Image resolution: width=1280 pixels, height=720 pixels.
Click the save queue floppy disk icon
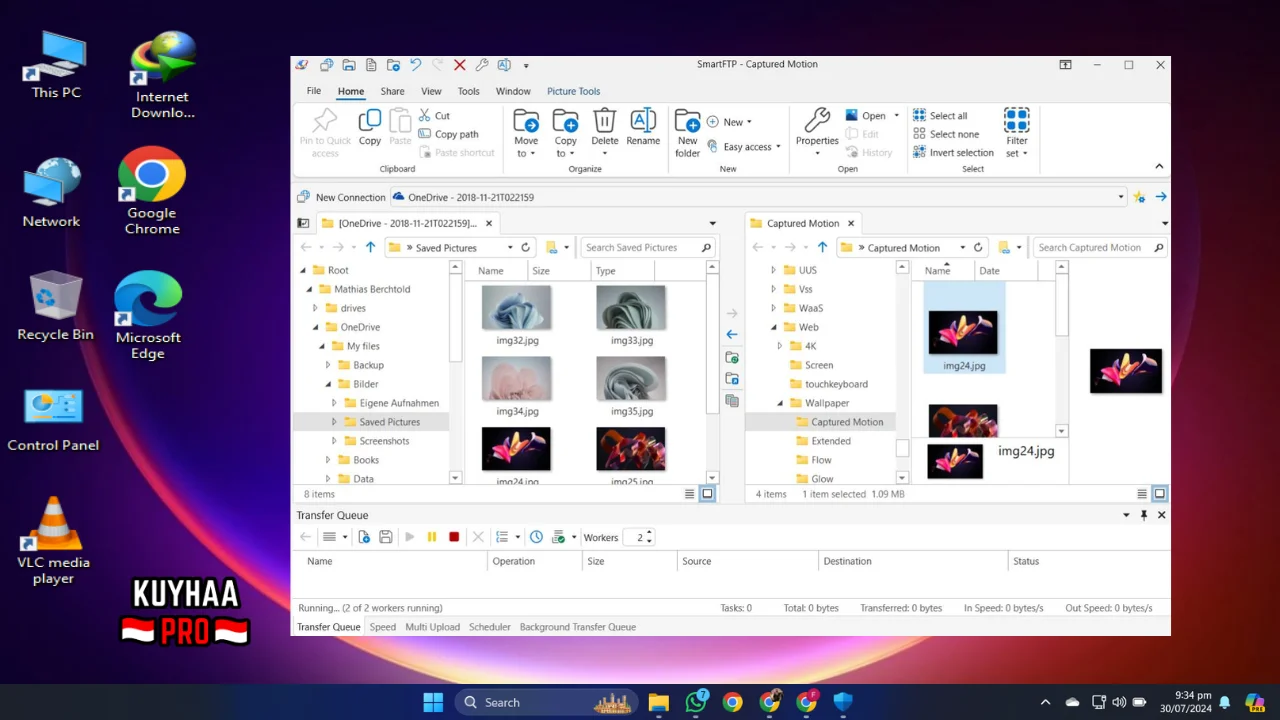tap(385, 537)
